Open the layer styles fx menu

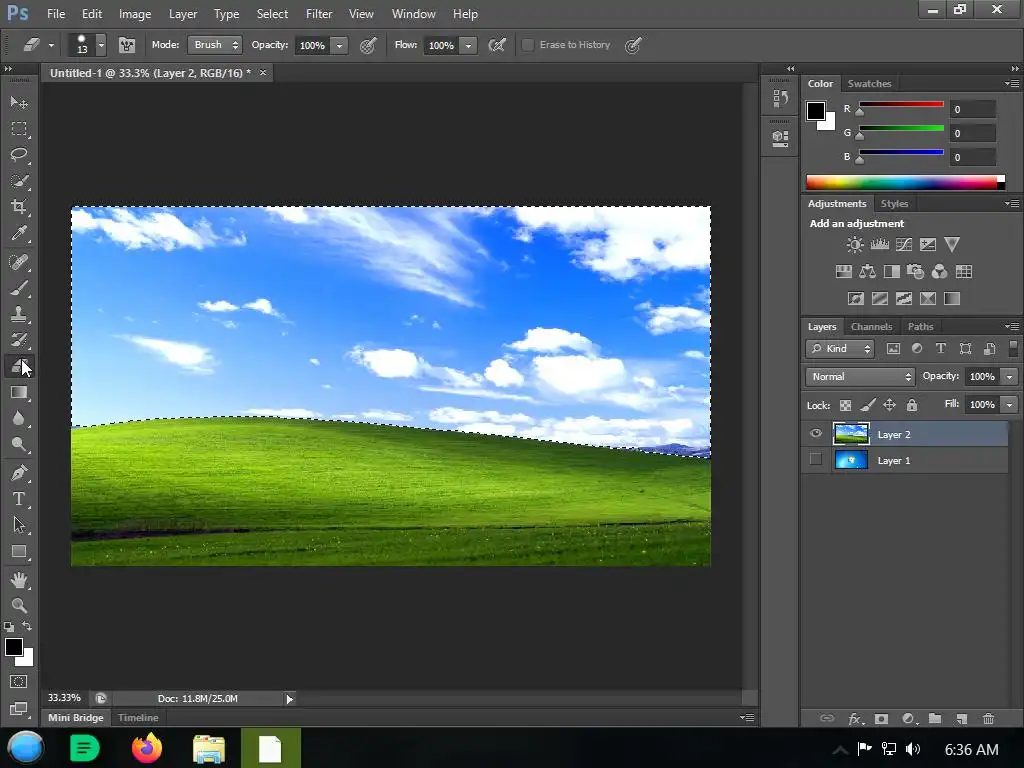(856, 718)
